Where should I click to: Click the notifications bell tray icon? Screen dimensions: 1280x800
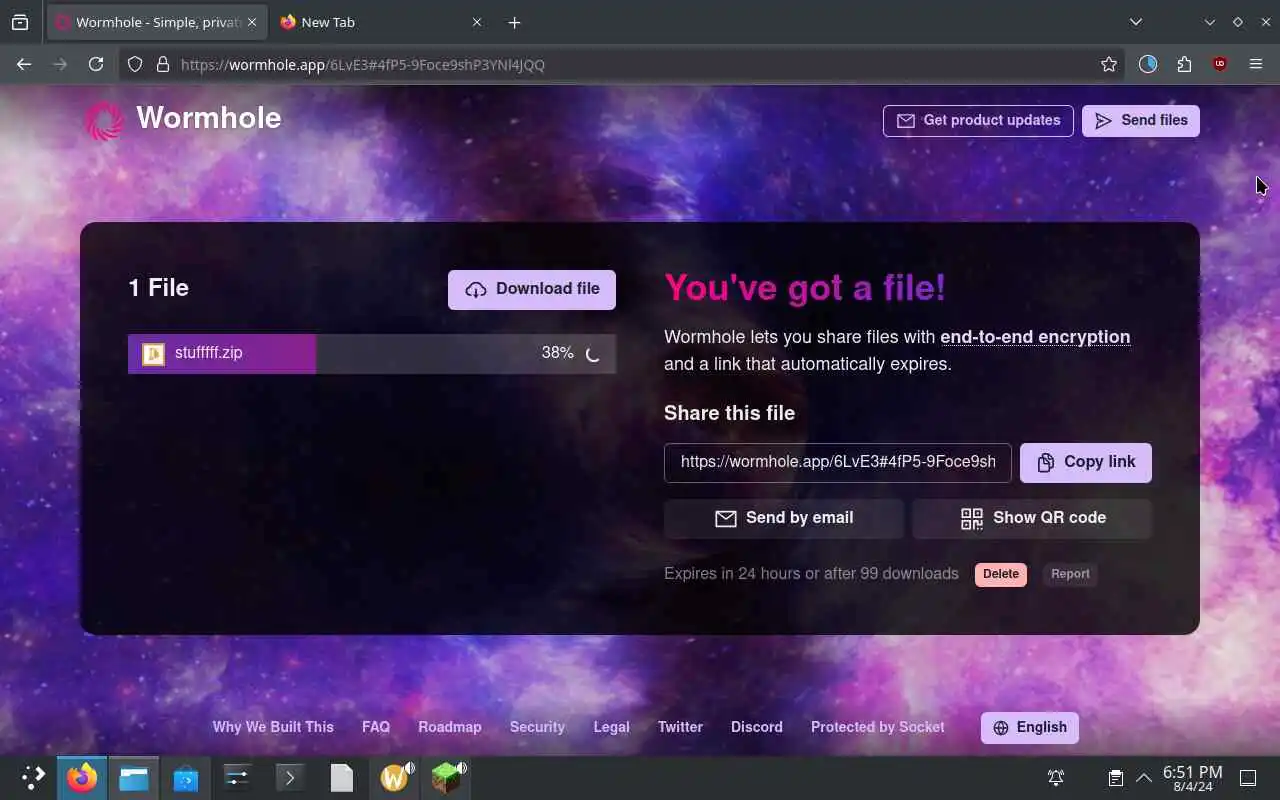[1055, 777]
